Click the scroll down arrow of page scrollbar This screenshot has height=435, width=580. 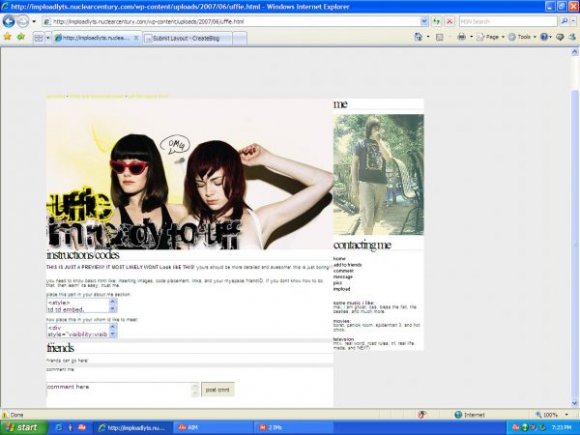(575, 403)
